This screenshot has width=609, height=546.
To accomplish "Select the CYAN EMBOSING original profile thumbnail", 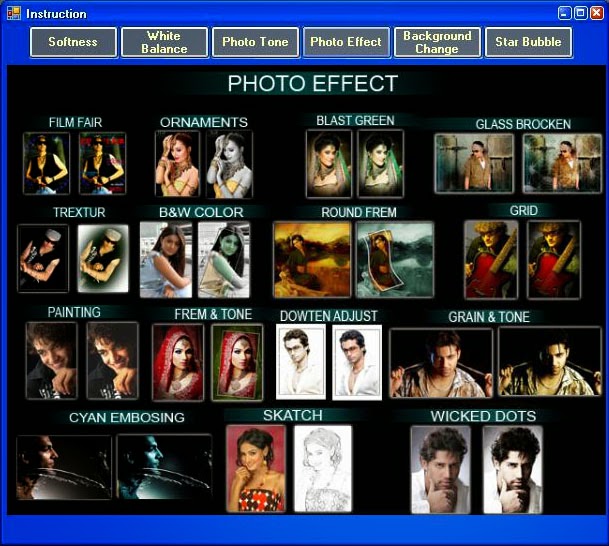I will (64, 468).
